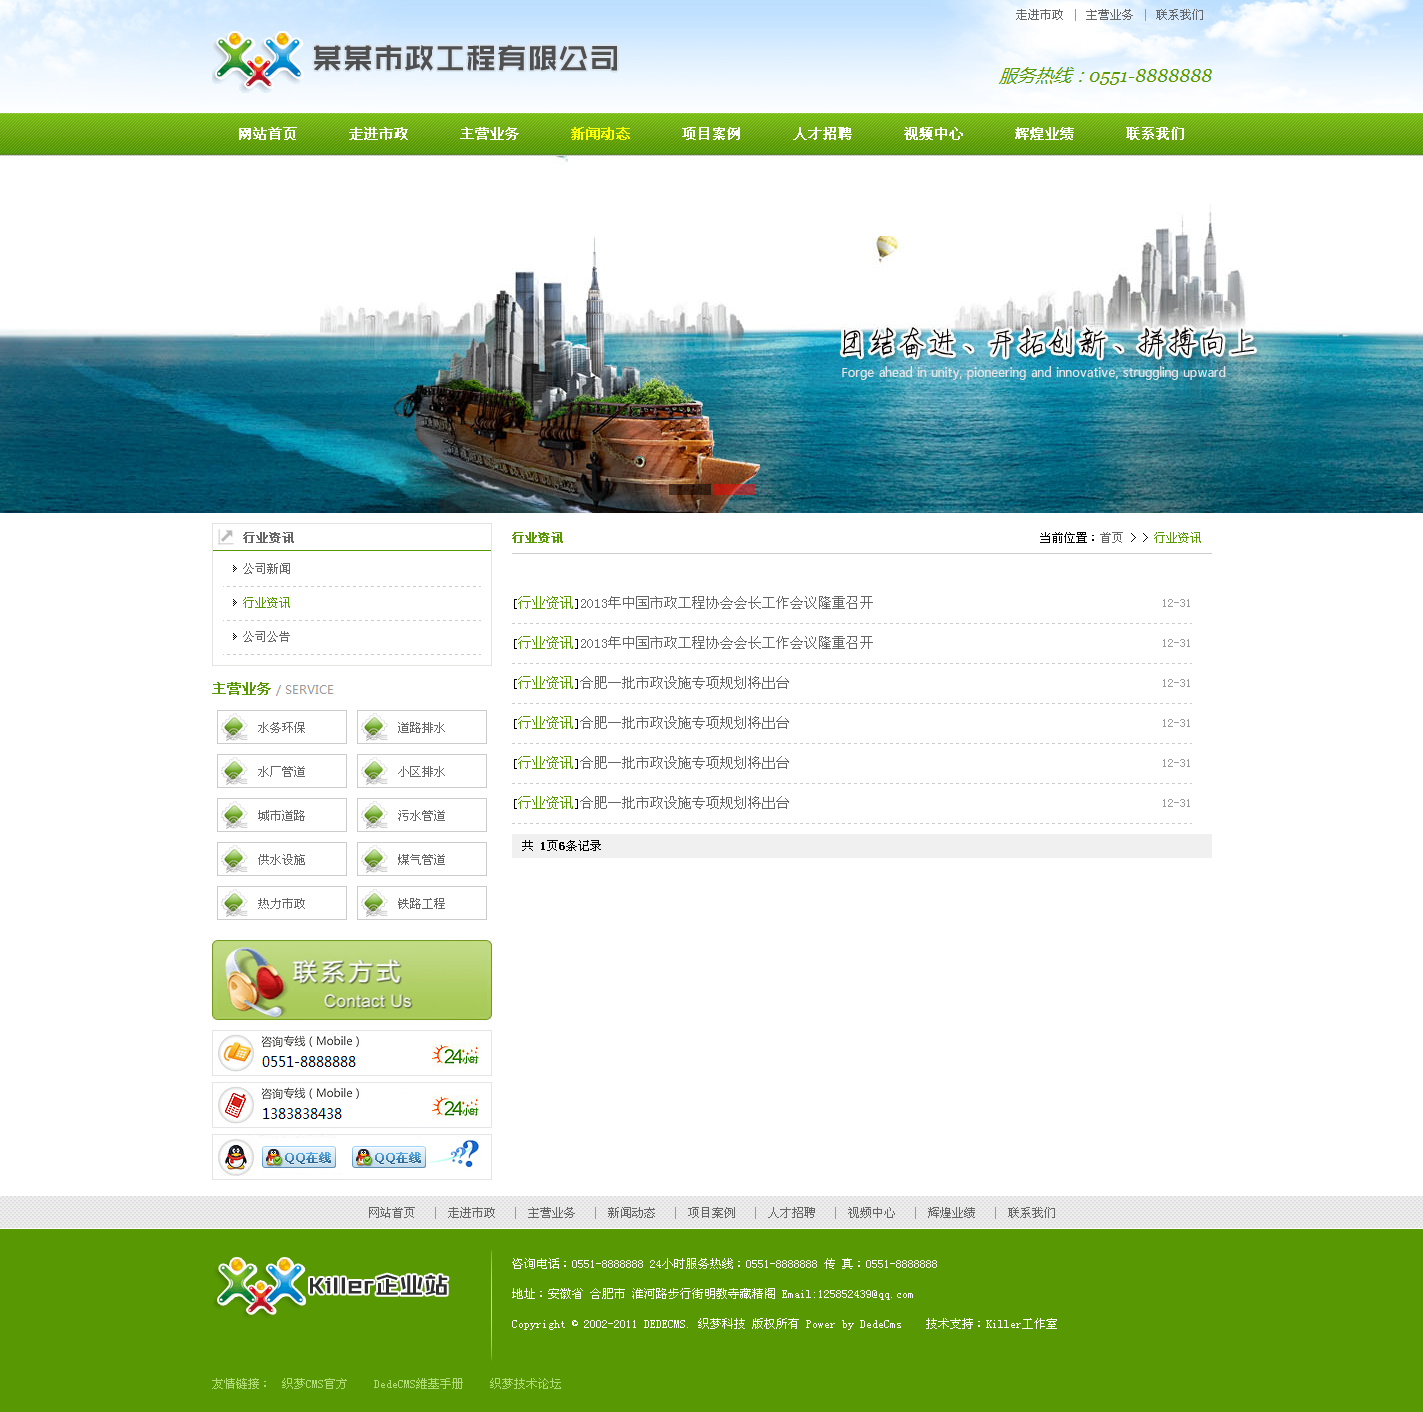Click the green diamond icon beside 水务环保
The height and width of the screenshot is (1412, 1423).
click(x=235, y=727)
